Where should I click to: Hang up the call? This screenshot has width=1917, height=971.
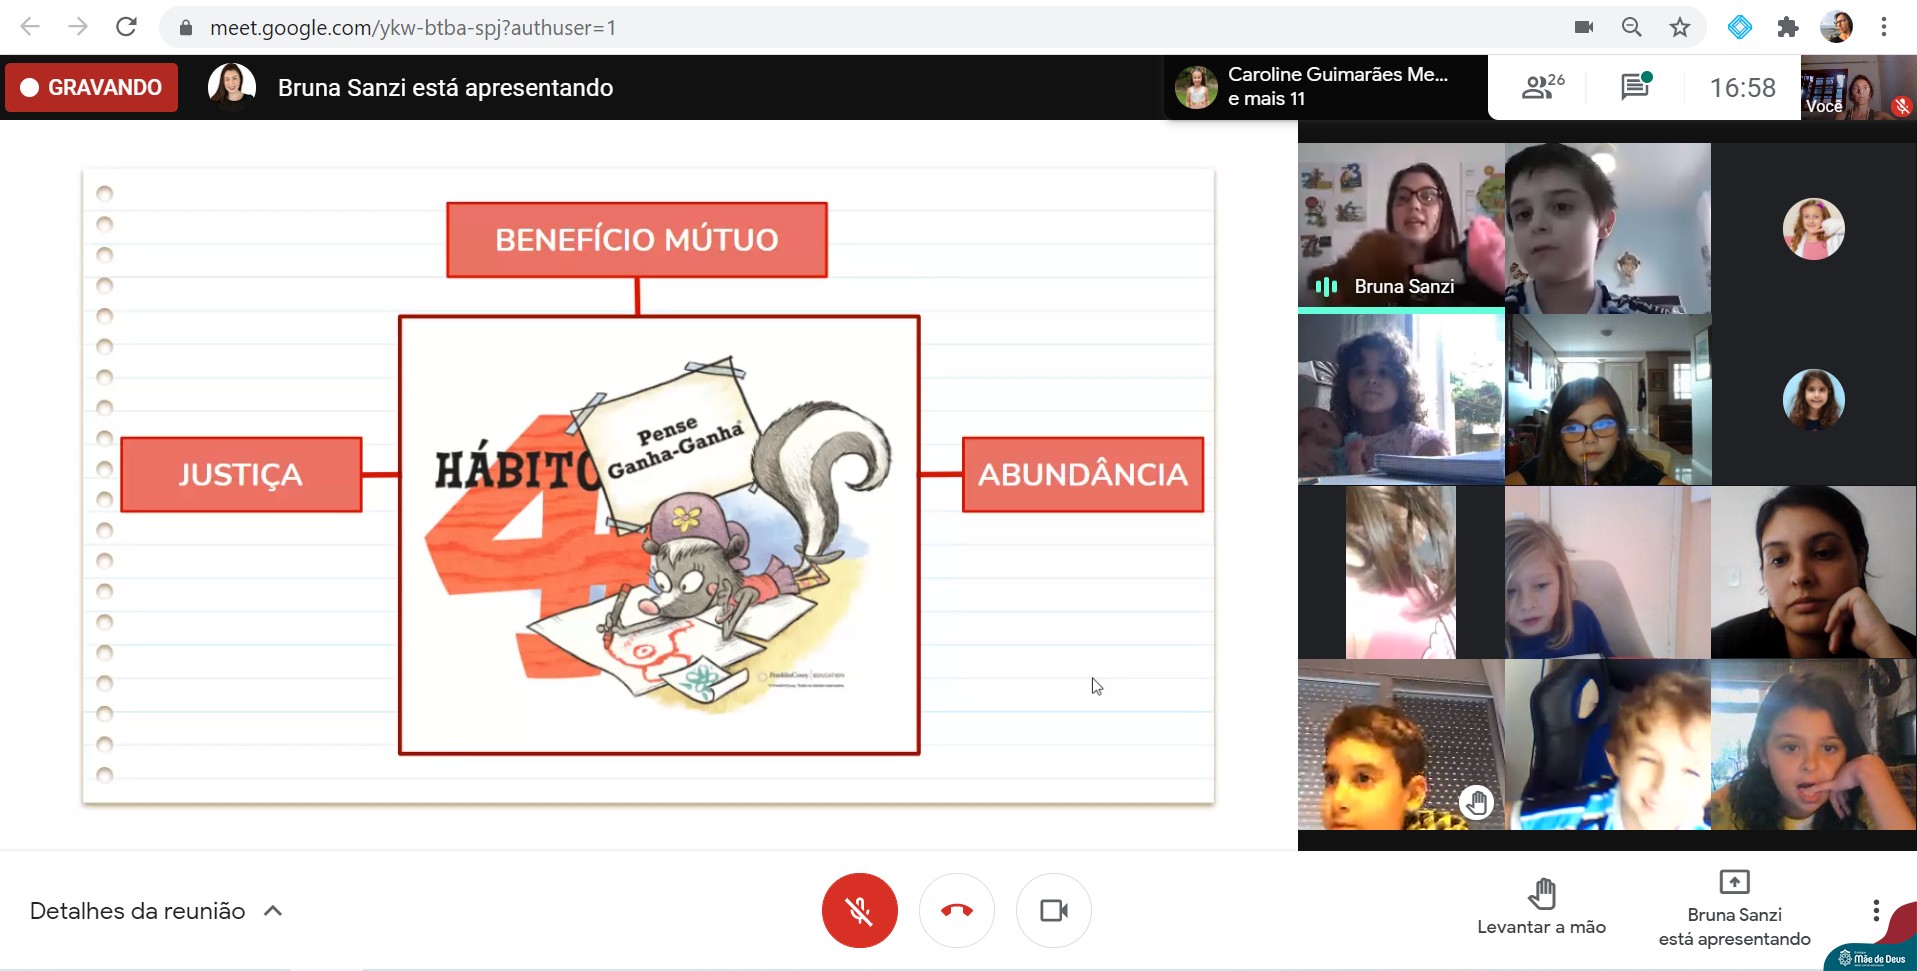[956, 910]
